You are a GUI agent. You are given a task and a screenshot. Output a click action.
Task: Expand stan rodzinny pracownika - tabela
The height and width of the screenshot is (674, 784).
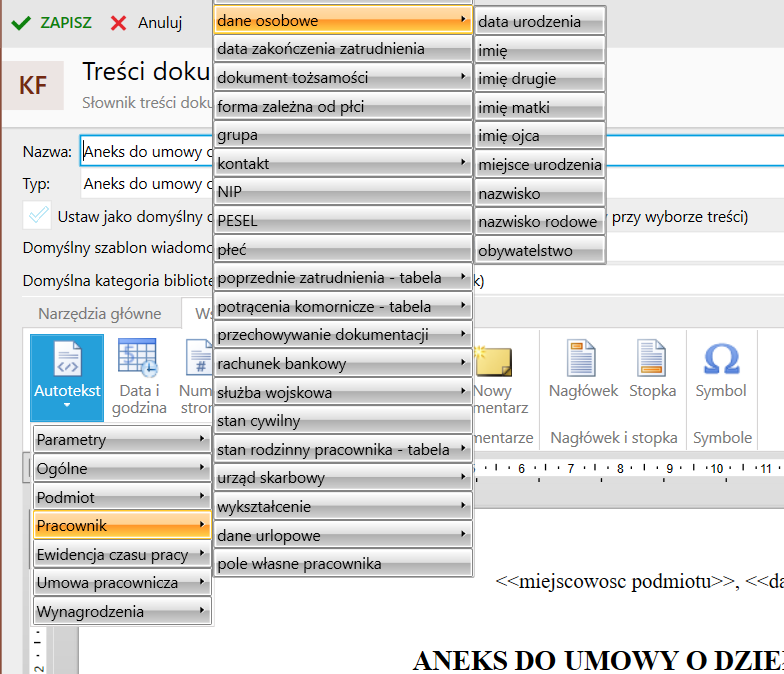pyautogui.click(x=343, y=450)
